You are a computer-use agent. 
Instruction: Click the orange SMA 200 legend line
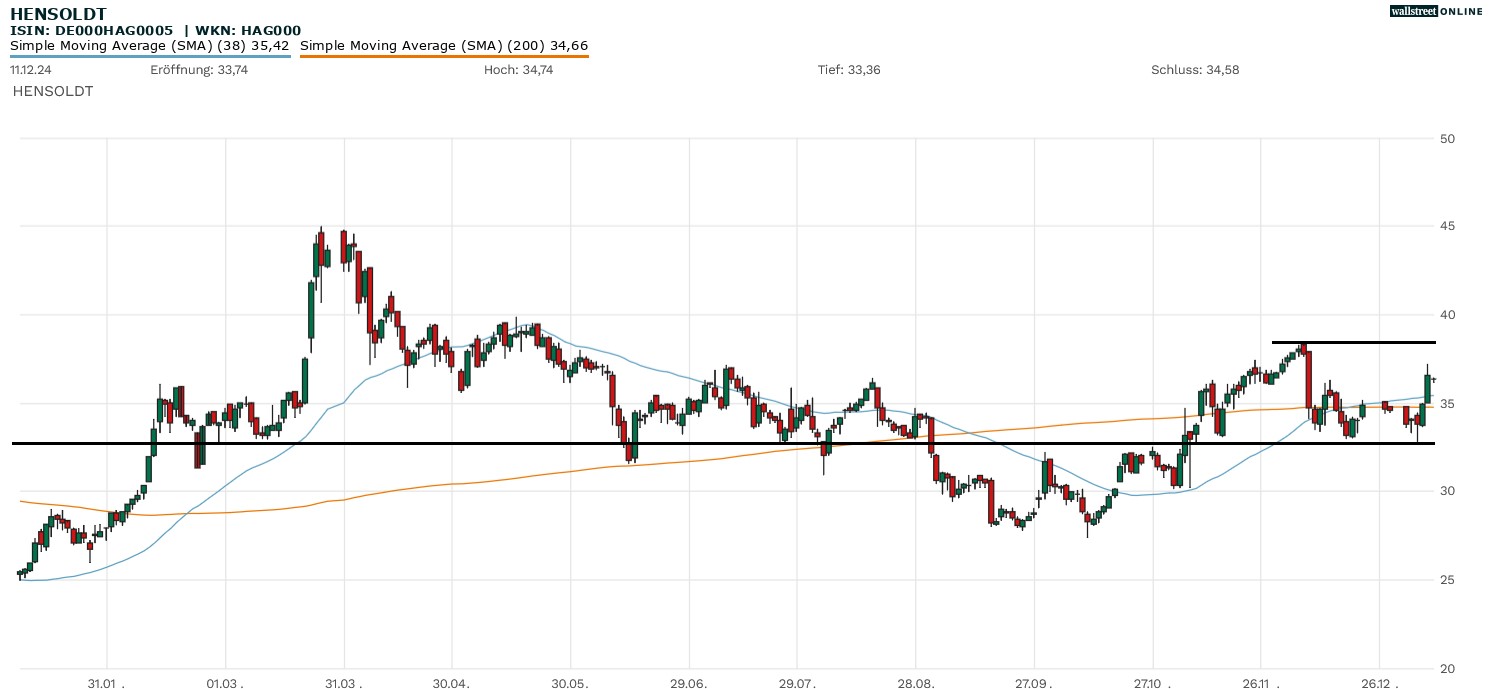[x=444, y=56]
